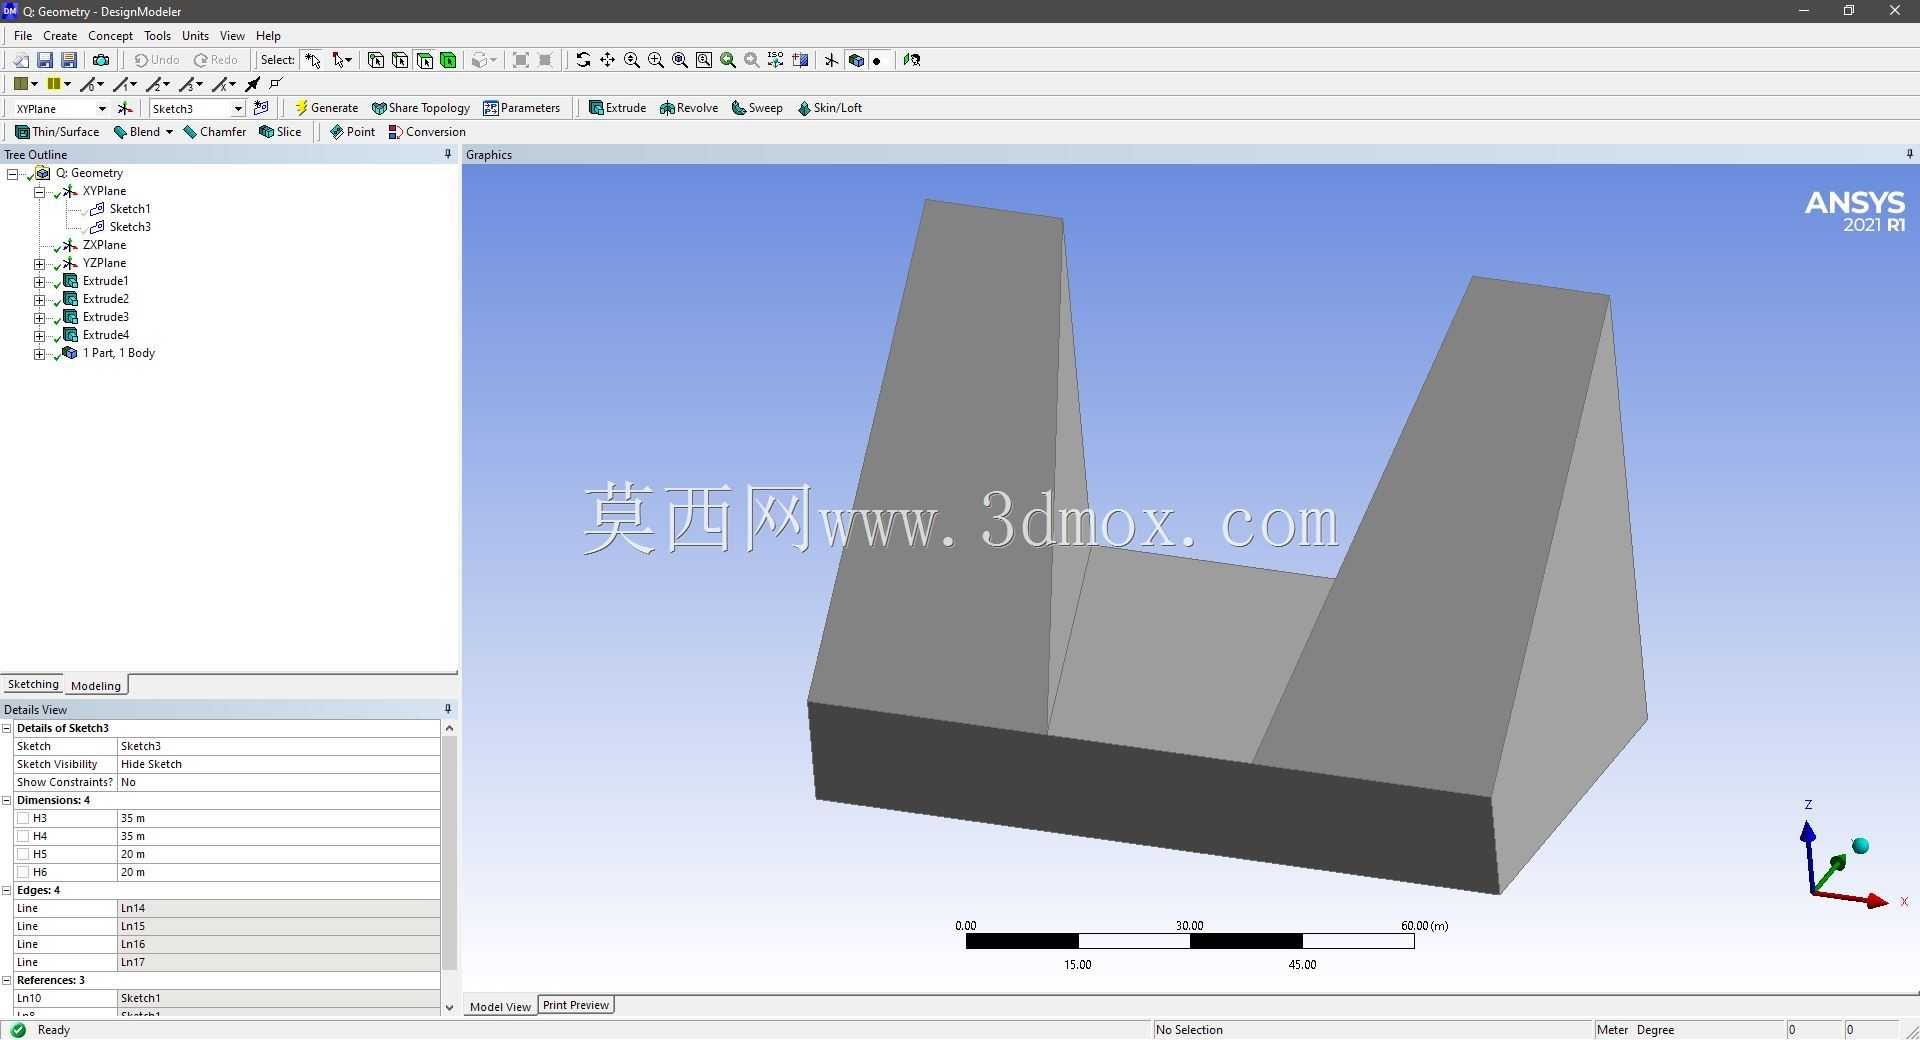Click the Parameters button
The height and width of the screenshot is (1040, 1920).
coord(521,108)
